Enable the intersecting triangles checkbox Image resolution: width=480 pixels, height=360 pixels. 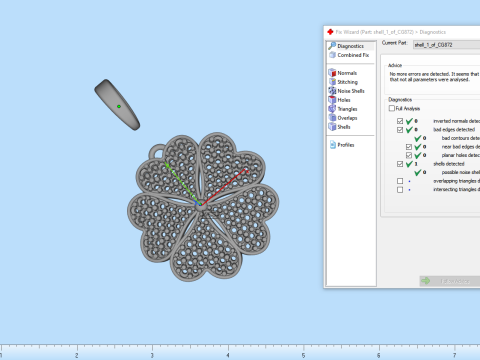400,190
